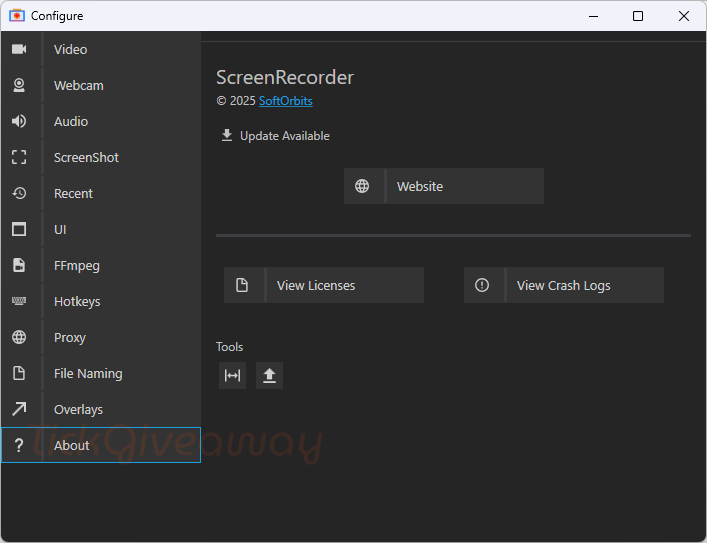This screenshot has height=543, width=707.
Task: Switch to the UI tab
Action: 101,229
